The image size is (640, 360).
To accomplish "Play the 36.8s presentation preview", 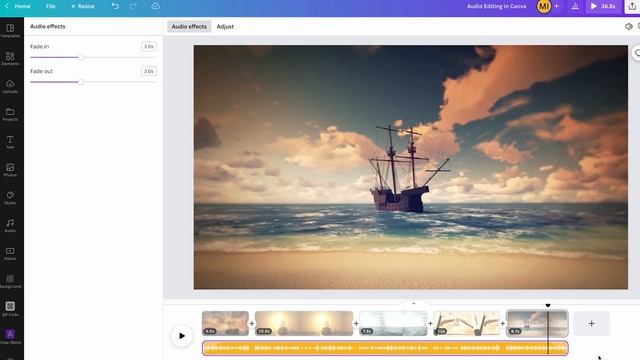I will click(603, 6).
